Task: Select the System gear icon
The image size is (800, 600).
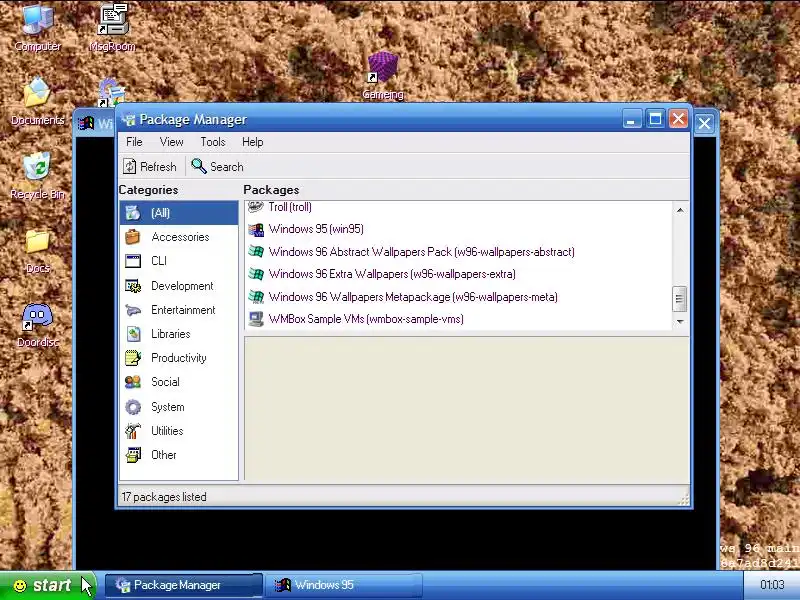Action: point(133,407)
